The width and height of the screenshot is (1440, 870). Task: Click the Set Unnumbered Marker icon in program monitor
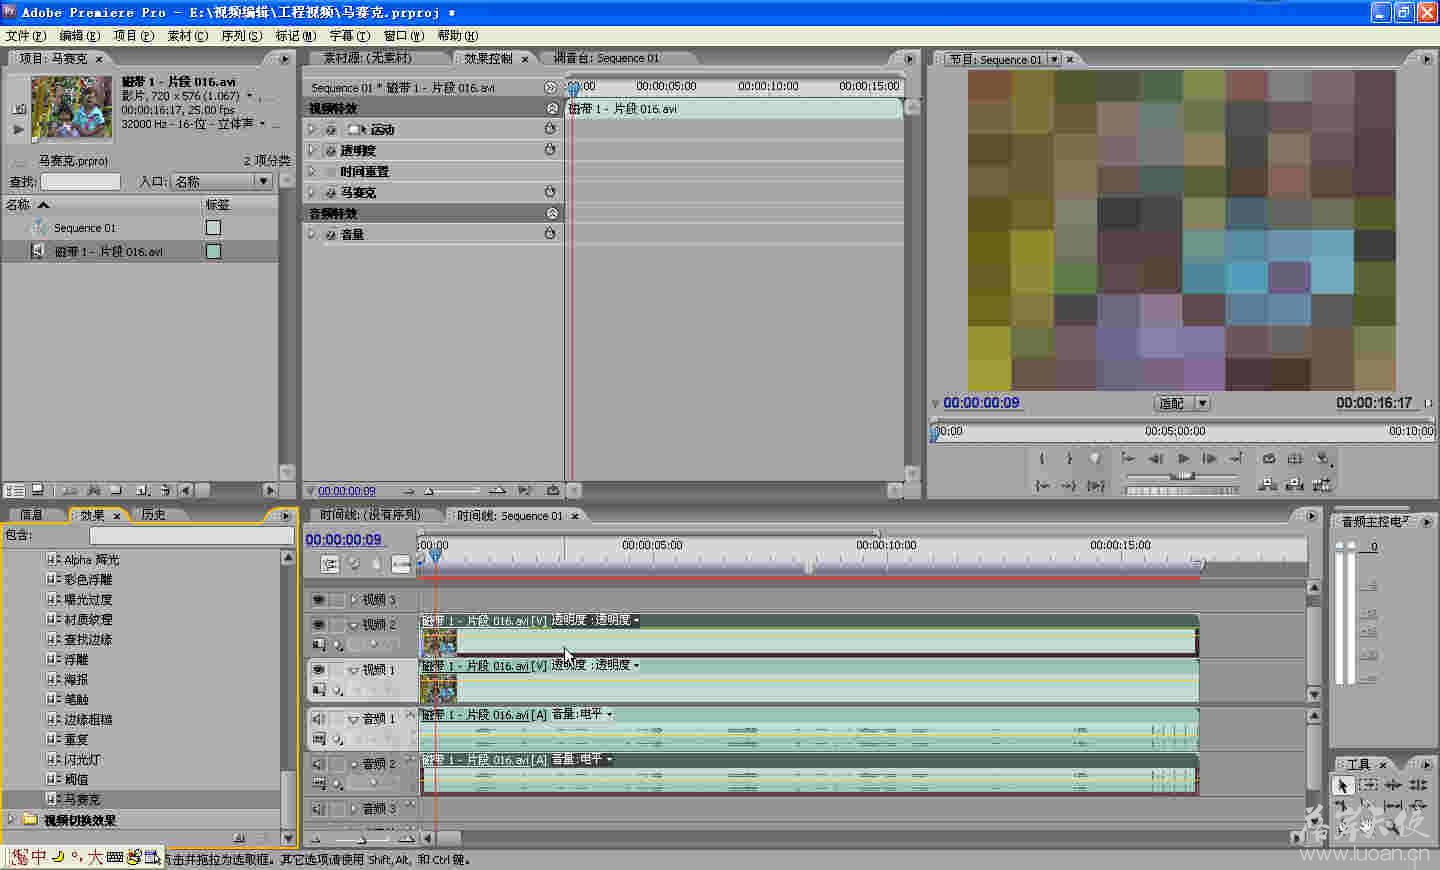coord(1096,459)
